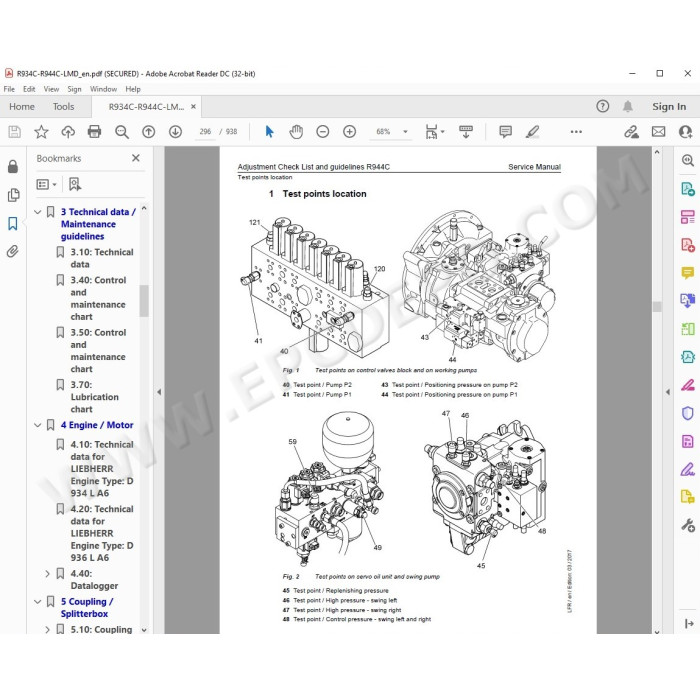Close the R934C-R944C document tab
700x700 pixels.
pyautogui.click(x=193, y=106)
